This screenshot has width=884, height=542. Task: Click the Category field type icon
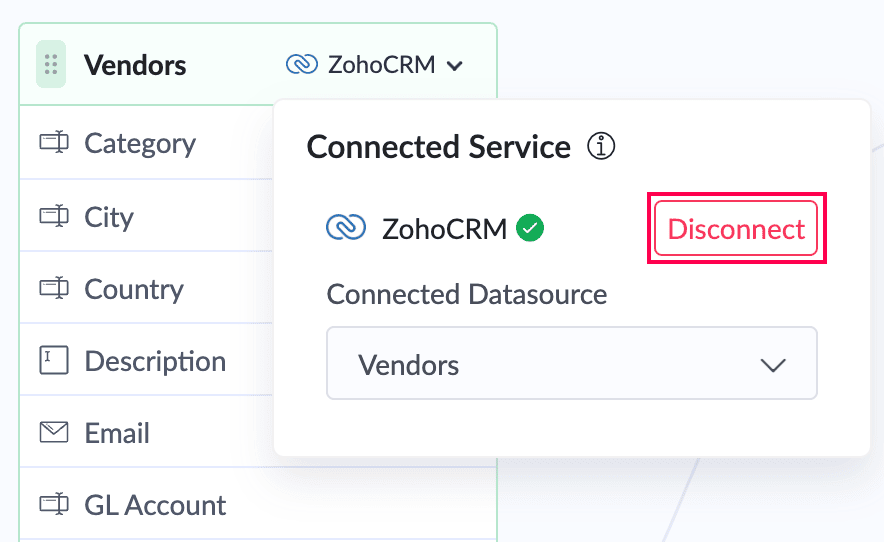pos(54,142)
